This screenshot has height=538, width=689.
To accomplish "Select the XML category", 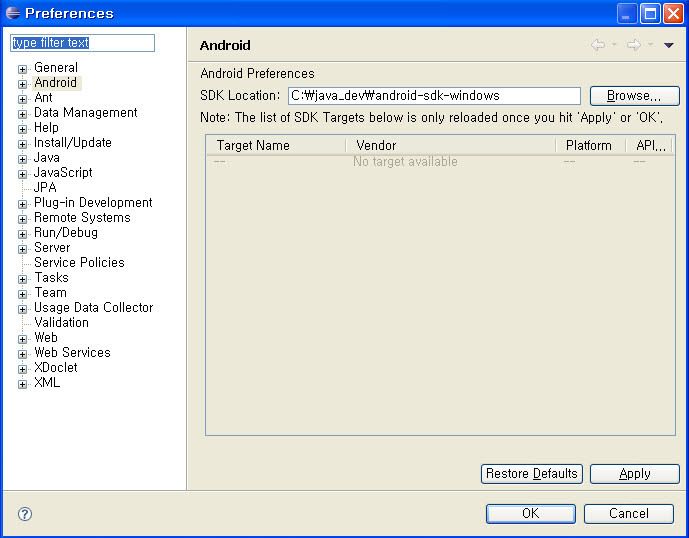I will coord(47,383).
